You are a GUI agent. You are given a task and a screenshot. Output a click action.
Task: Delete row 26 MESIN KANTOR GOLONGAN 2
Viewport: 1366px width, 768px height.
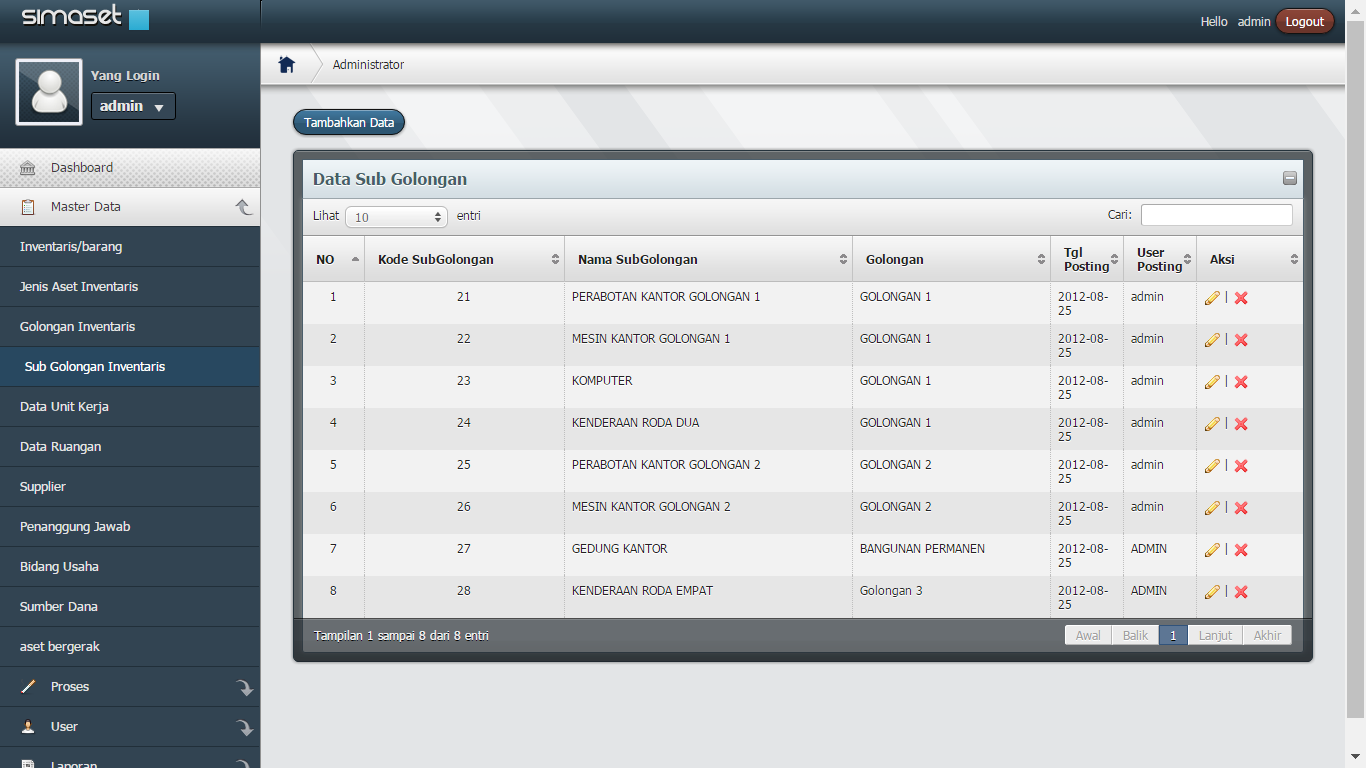point(1241,508)
